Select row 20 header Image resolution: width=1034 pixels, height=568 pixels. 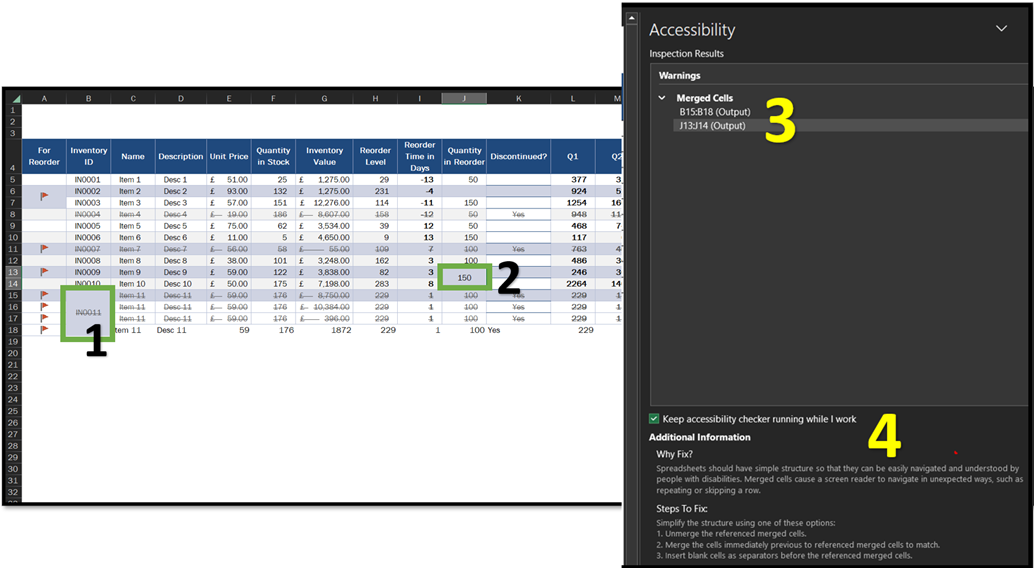pyautogui.click(x=13, y=353)
